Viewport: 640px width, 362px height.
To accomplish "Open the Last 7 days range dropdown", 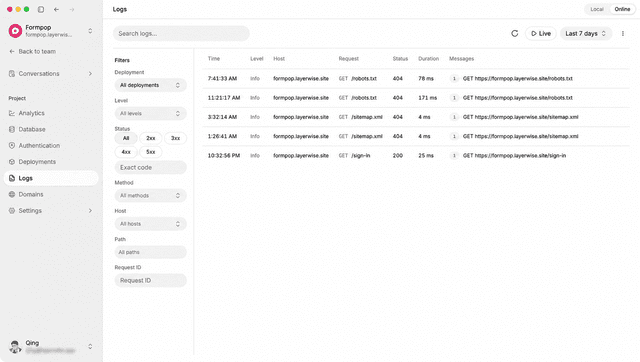I will (586, 33).
